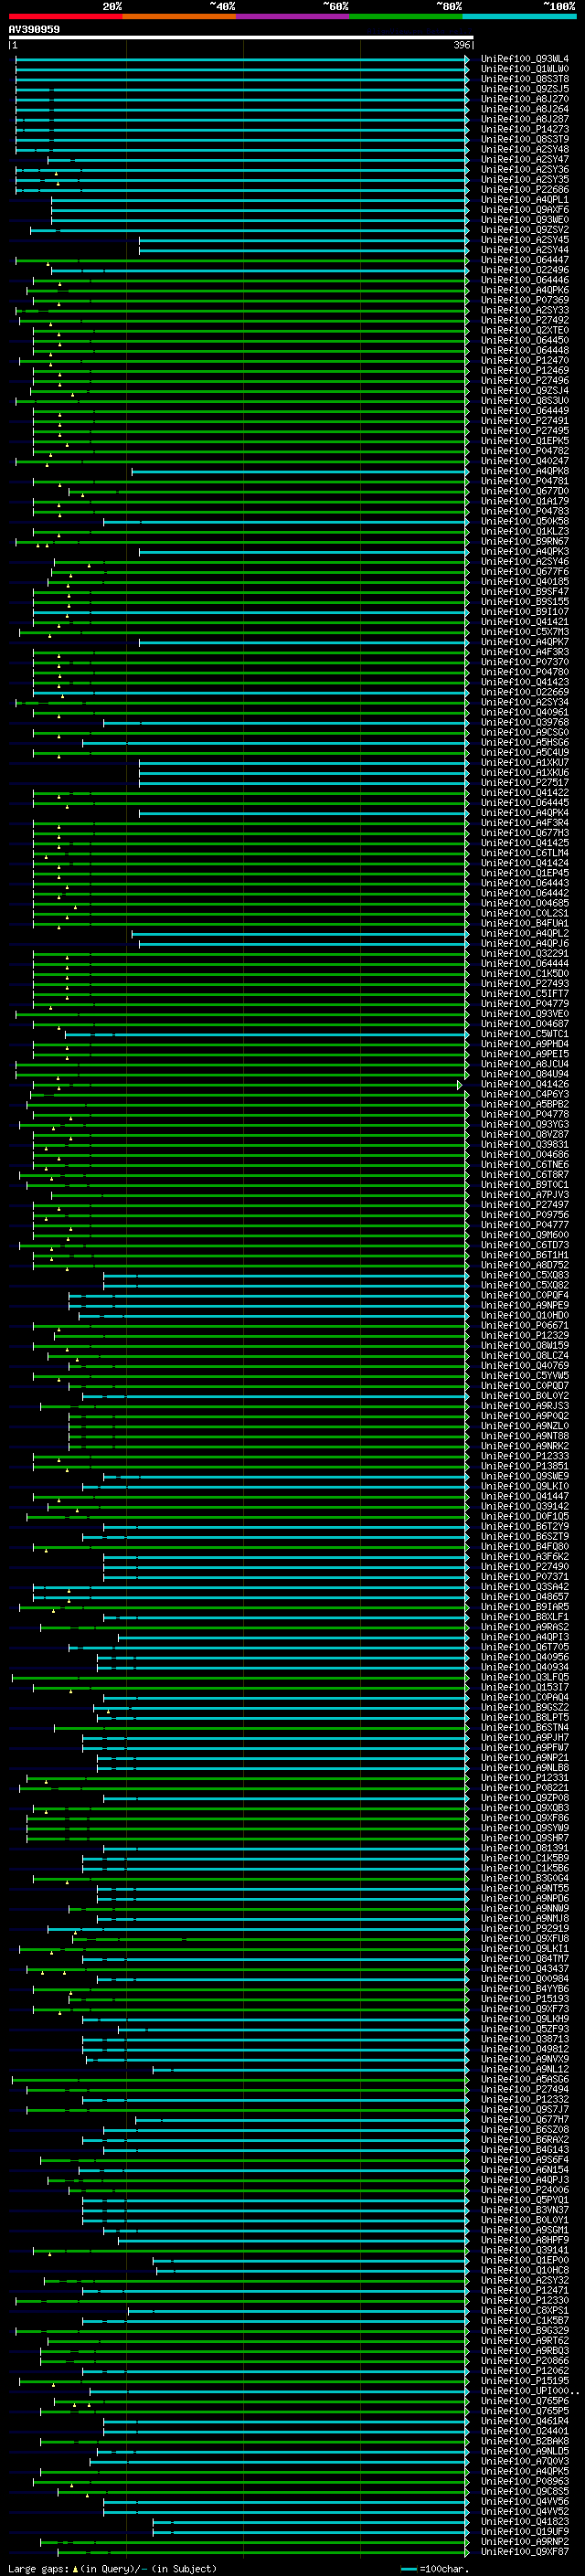
Task: Select hit label UniRef100_C6TNE6
Action: point(525,1165)
